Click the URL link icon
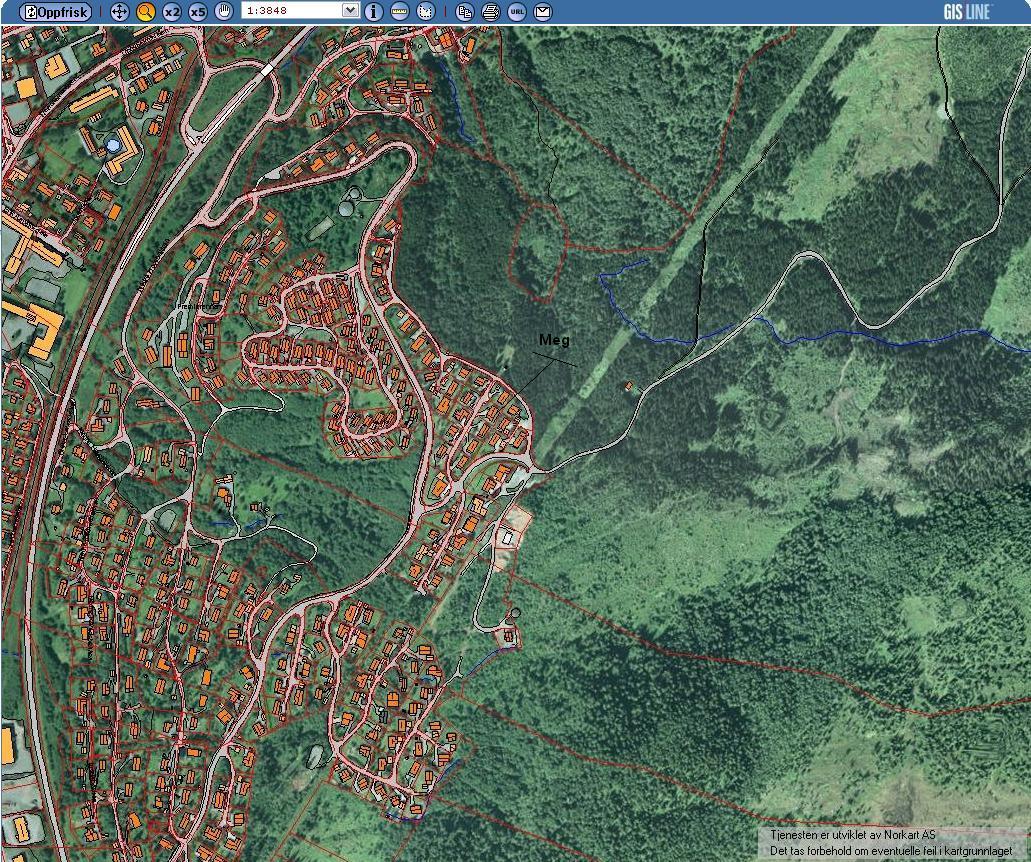 click(517, 12)
